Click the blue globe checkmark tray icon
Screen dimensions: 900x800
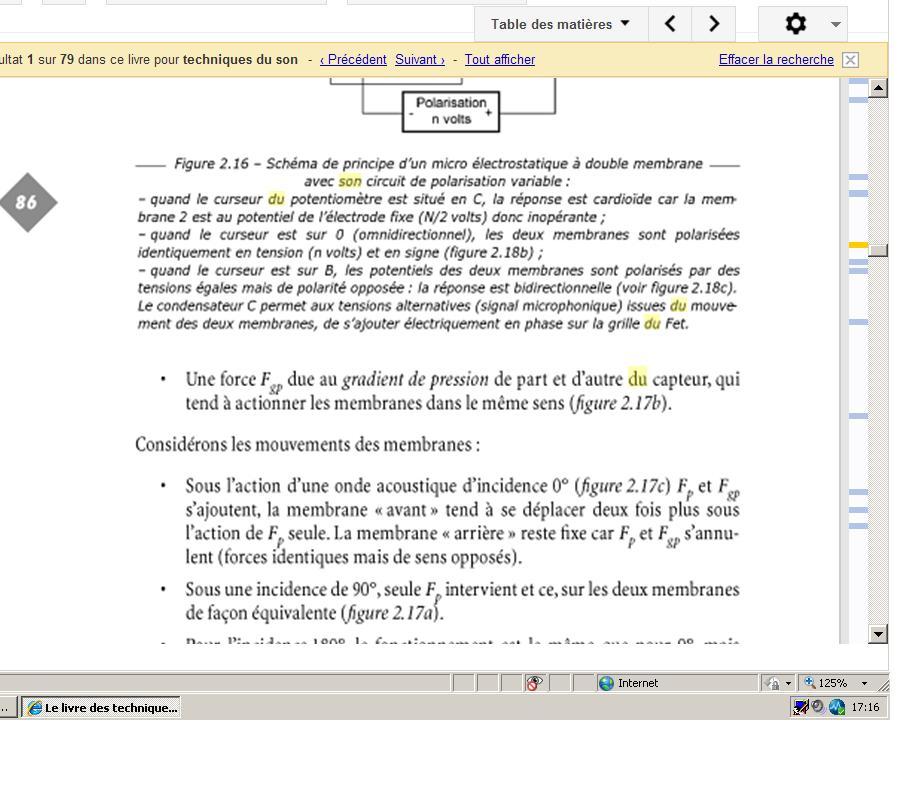837,707
